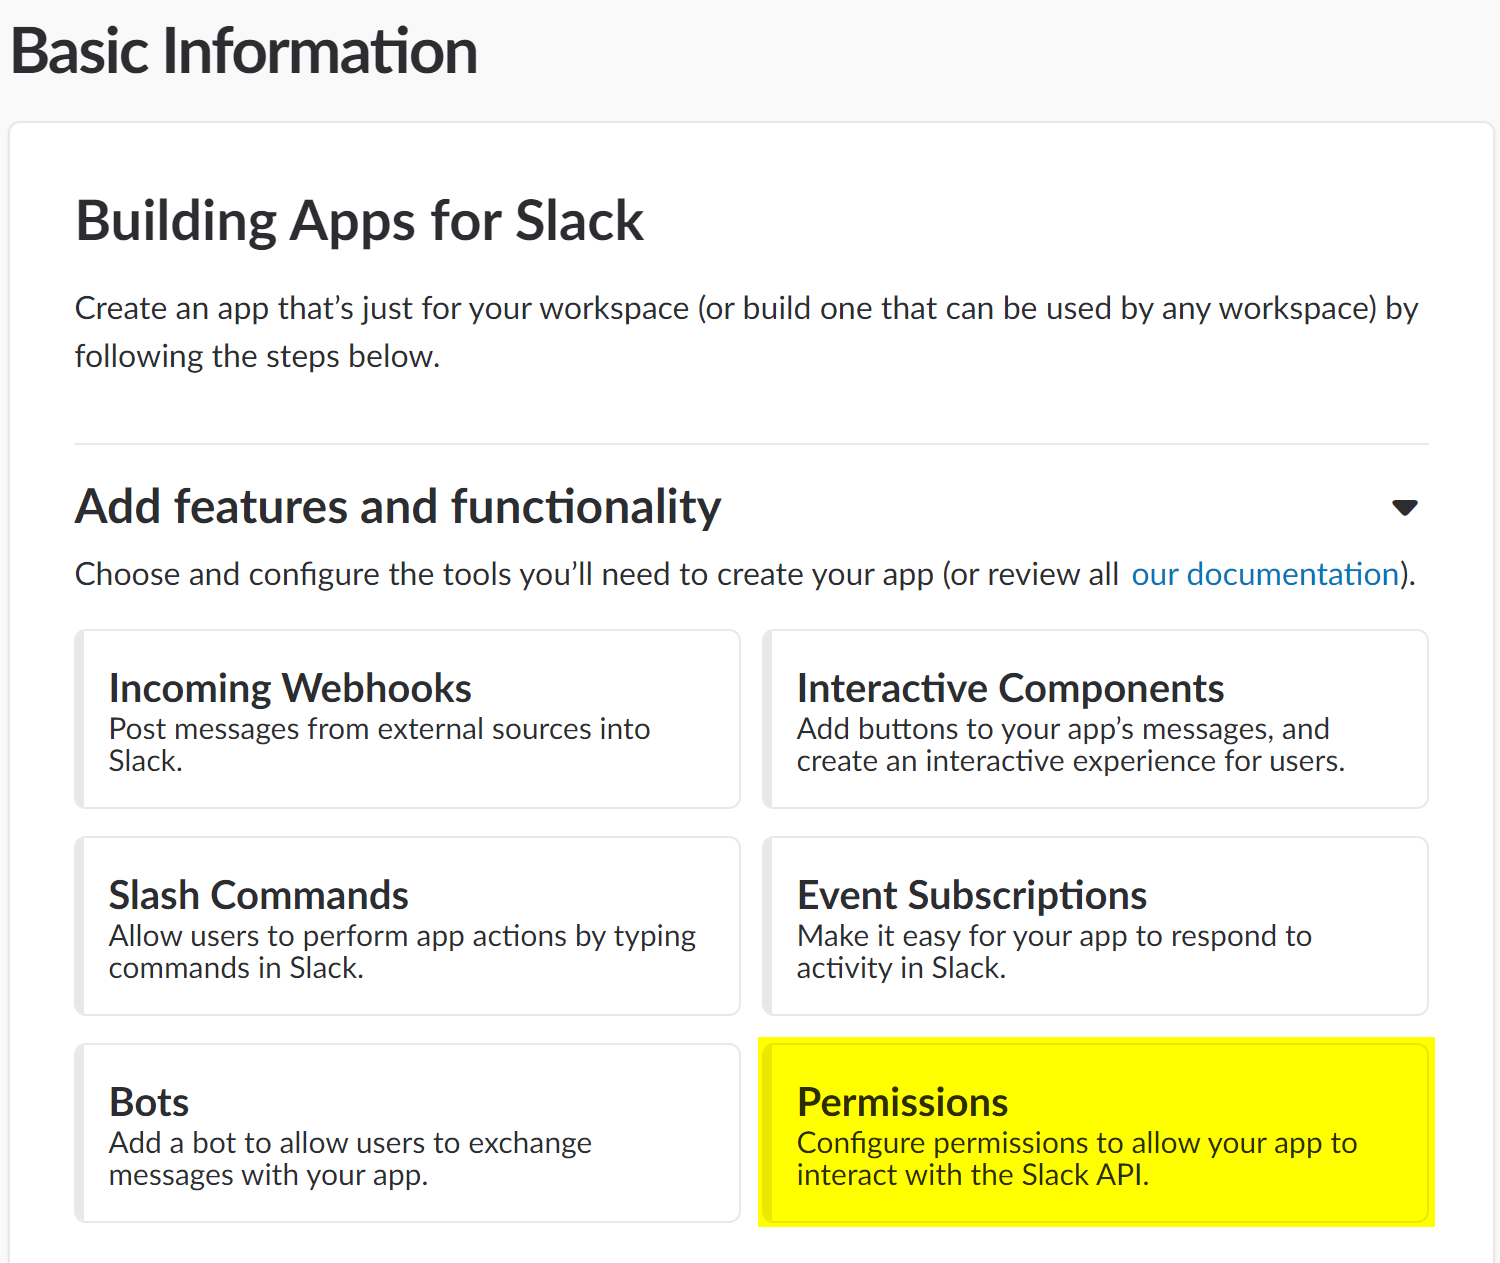This screenshot has height=1263, width=1500.
Task: Click 'Allow users to perform app actions' text
Action: 402,936
